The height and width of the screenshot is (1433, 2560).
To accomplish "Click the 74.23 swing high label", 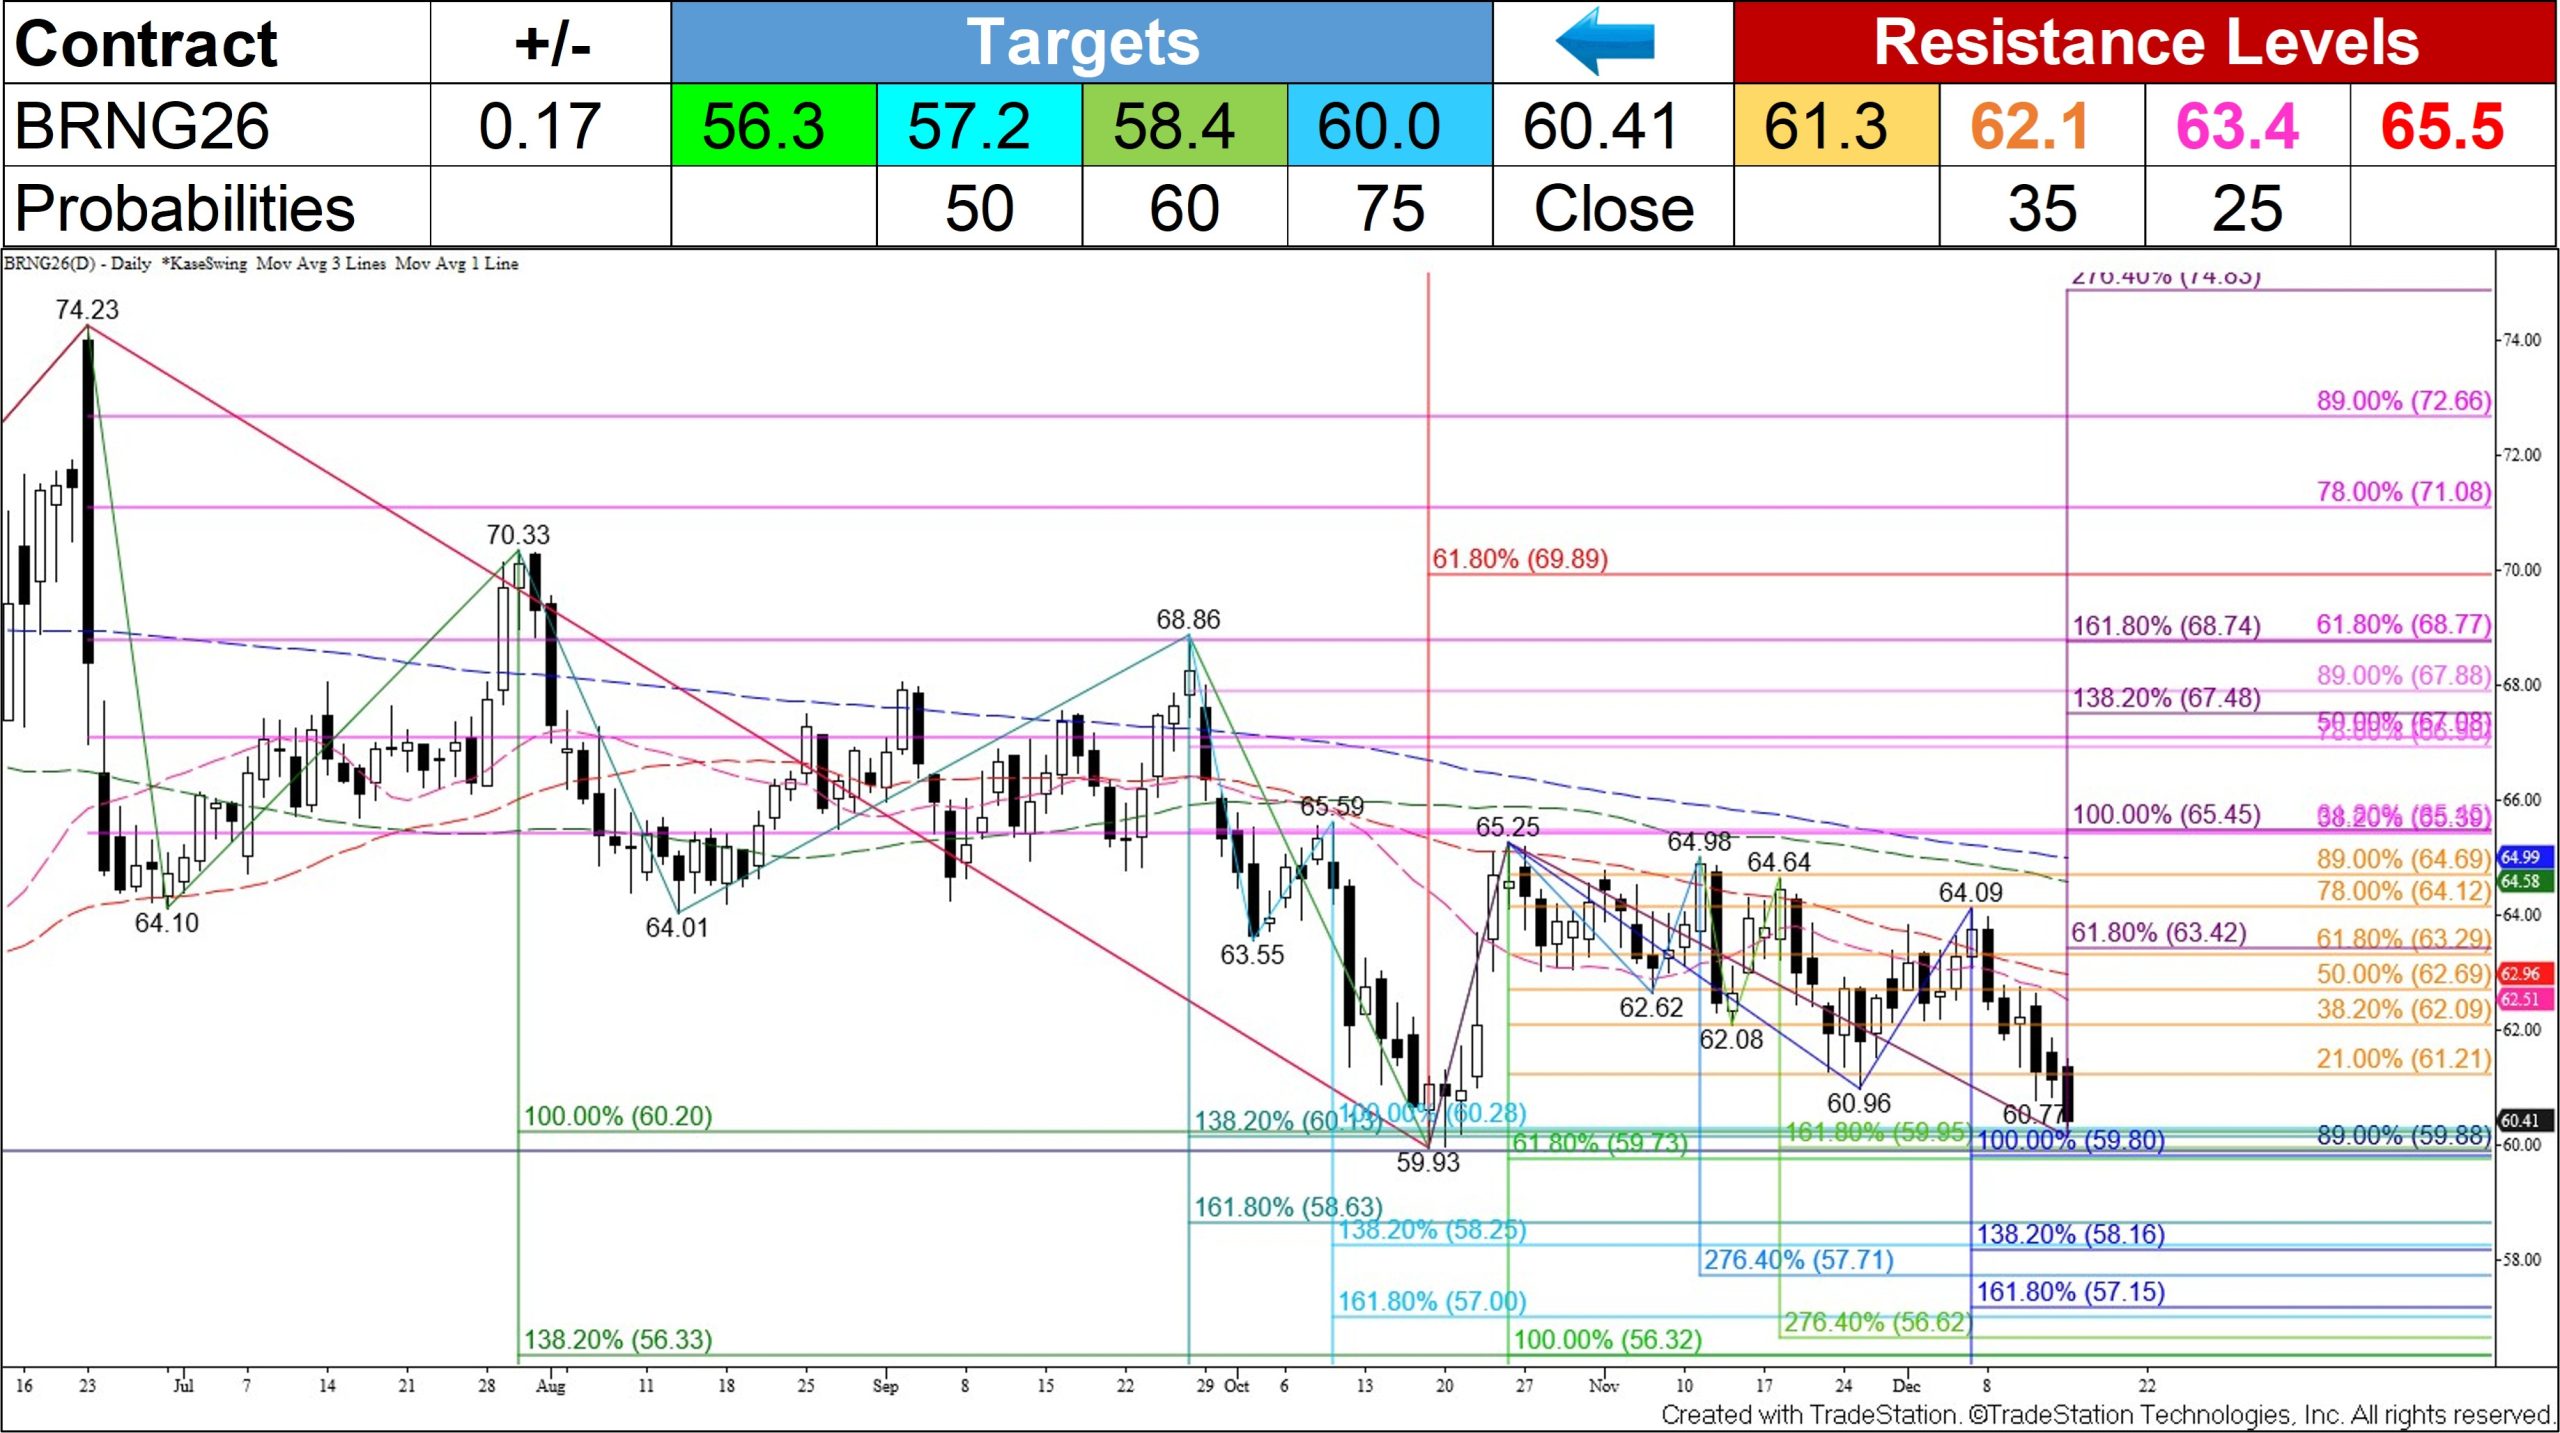I will coord(87,310).
